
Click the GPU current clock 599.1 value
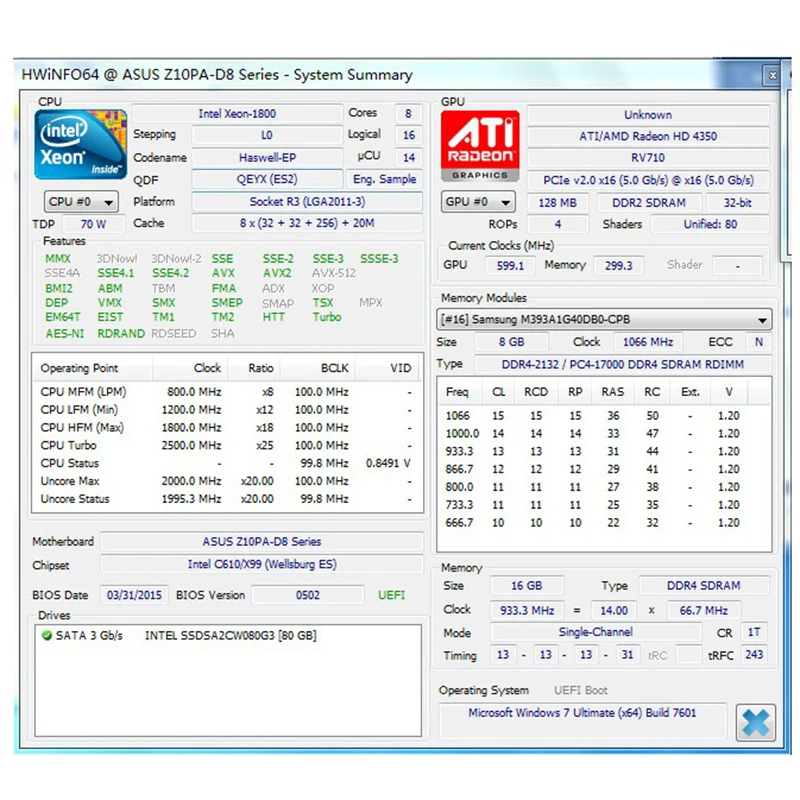pyautogui.click(x=510, y=265)
